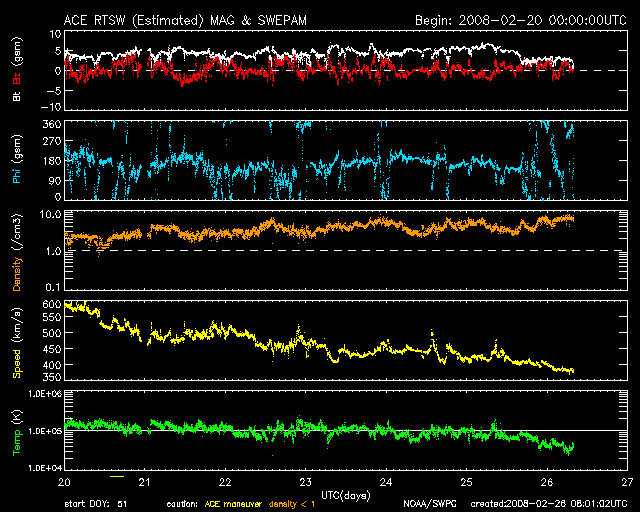Click the 'Phi (gsm)' axis label
640x512 pixels.
coord(17,159)
